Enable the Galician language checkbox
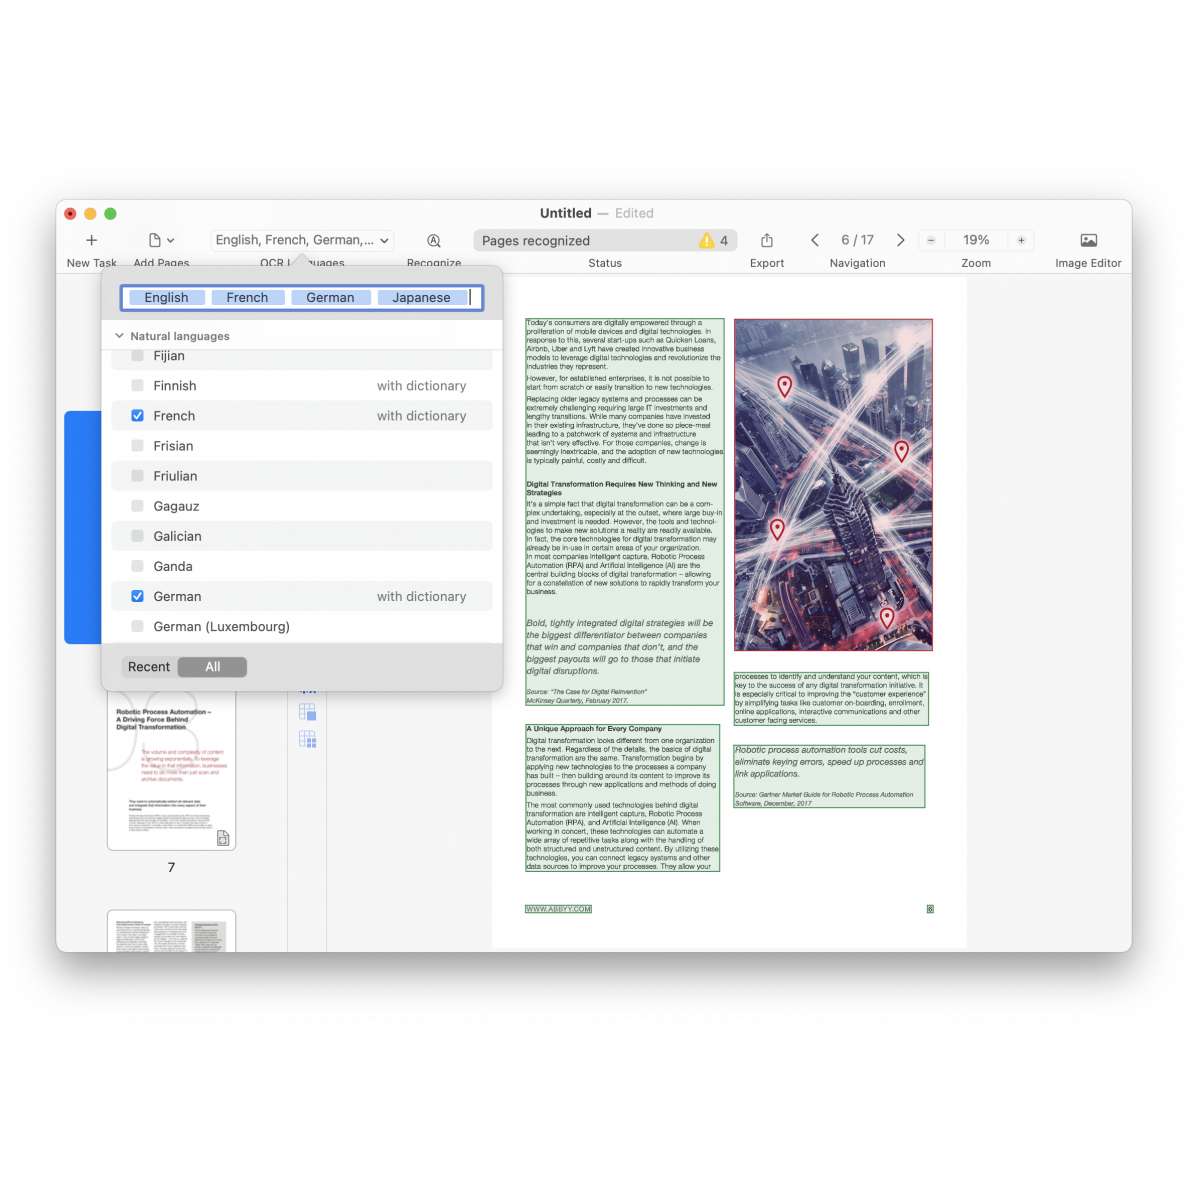Screen dimensions: 1188x1188 click(x=137, y=536)
